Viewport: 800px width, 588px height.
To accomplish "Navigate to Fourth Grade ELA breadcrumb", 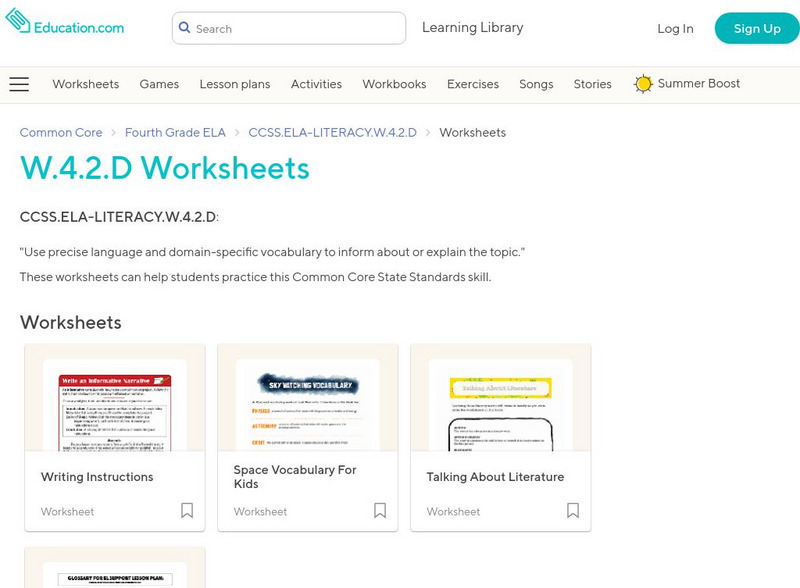I will (175, 132).
